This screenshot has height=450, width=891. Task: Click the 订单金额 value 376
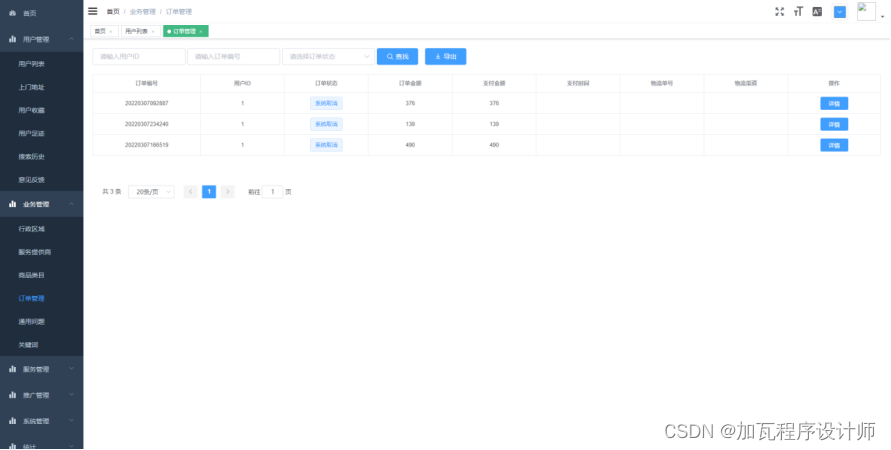[x=410, y=103]
